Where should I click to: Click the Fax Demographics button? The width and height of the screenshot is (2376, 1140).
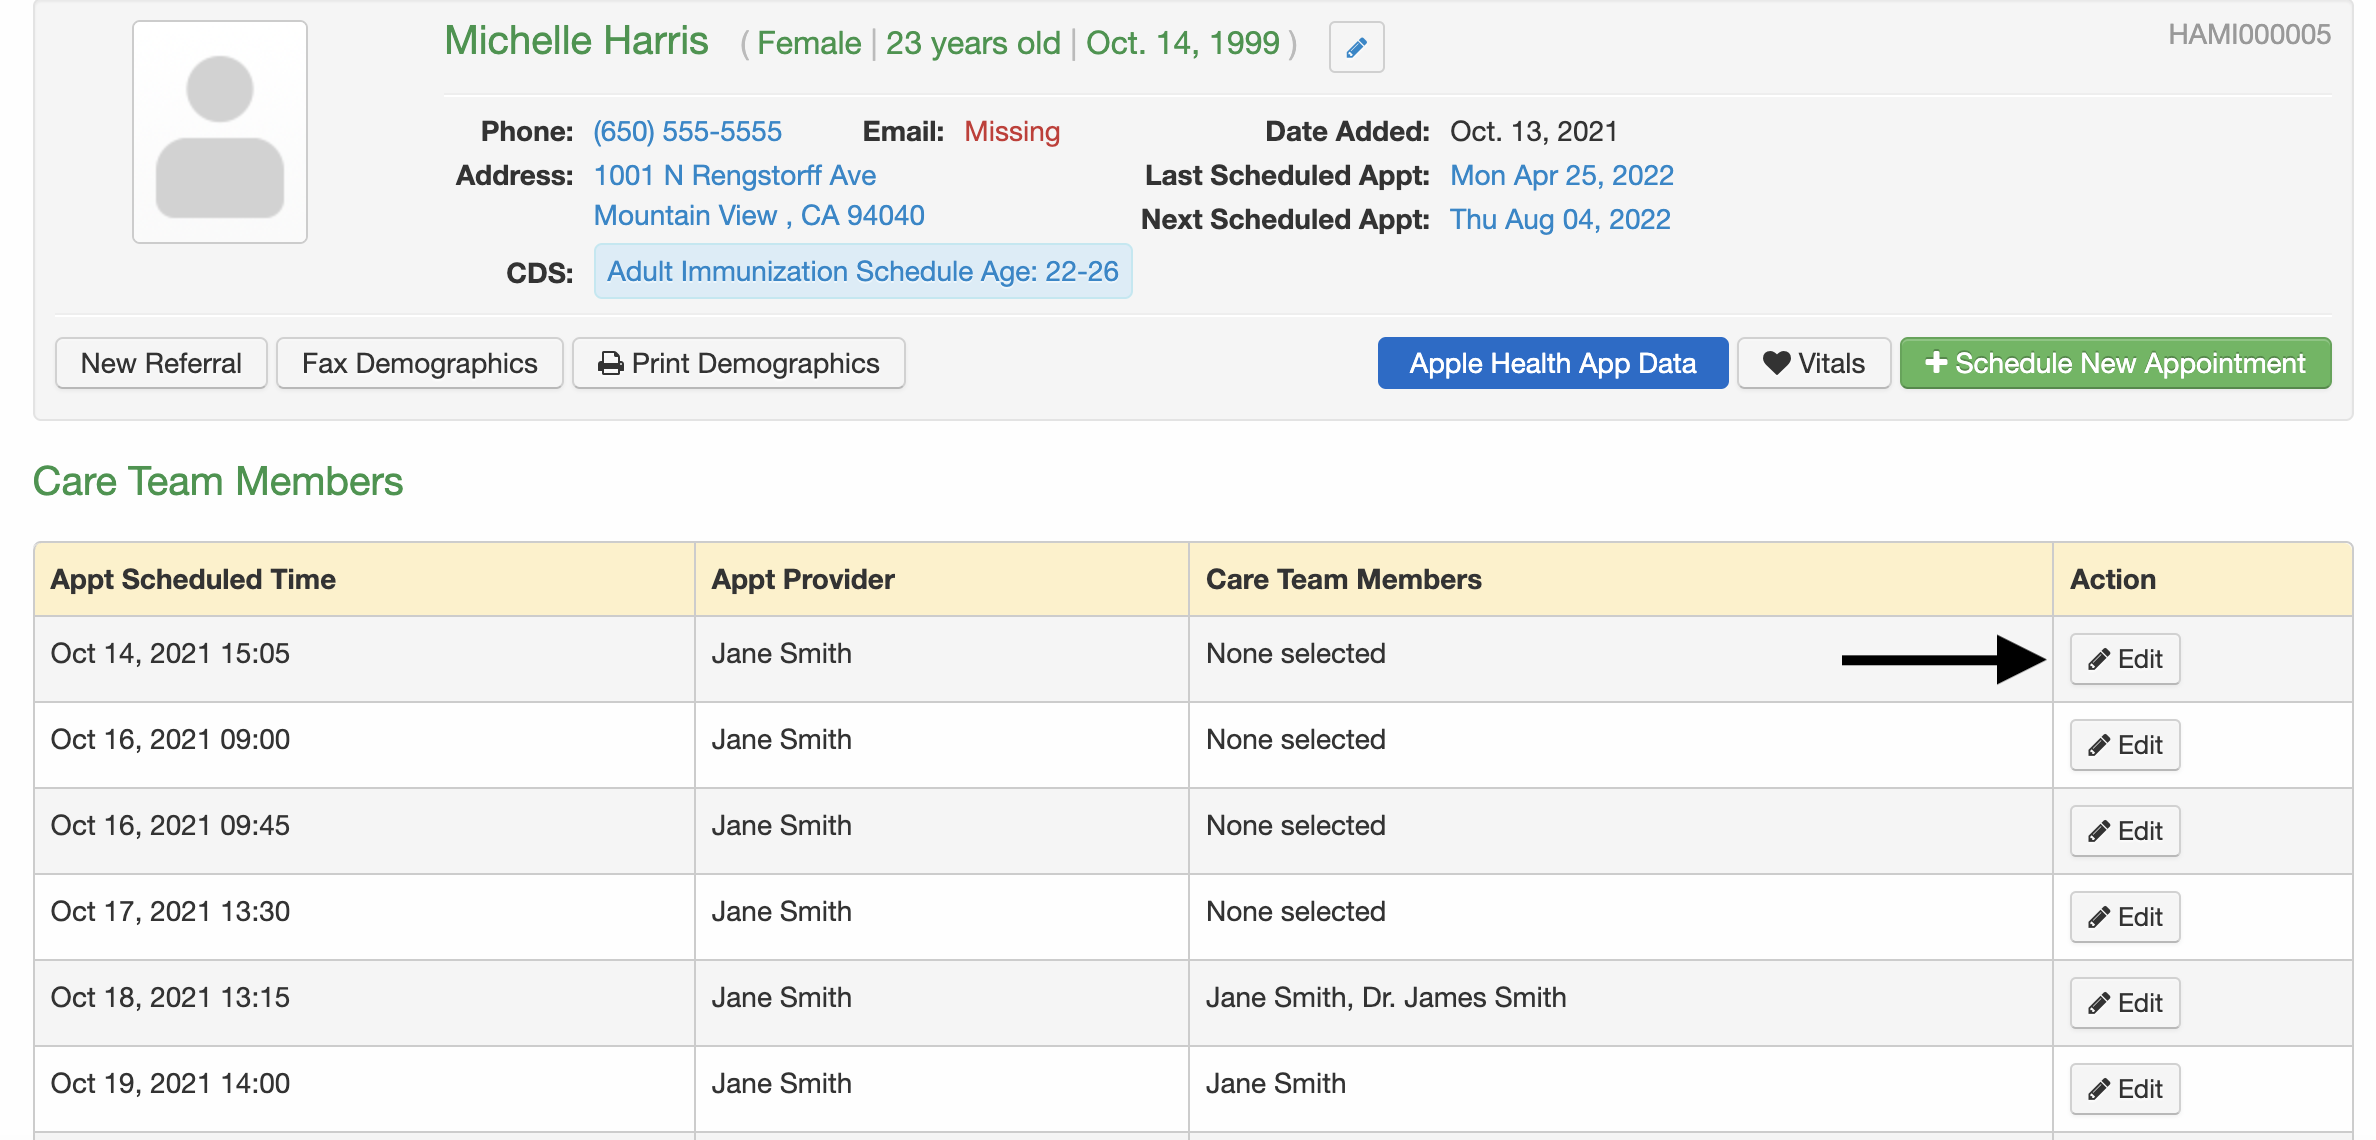(420, 363)
